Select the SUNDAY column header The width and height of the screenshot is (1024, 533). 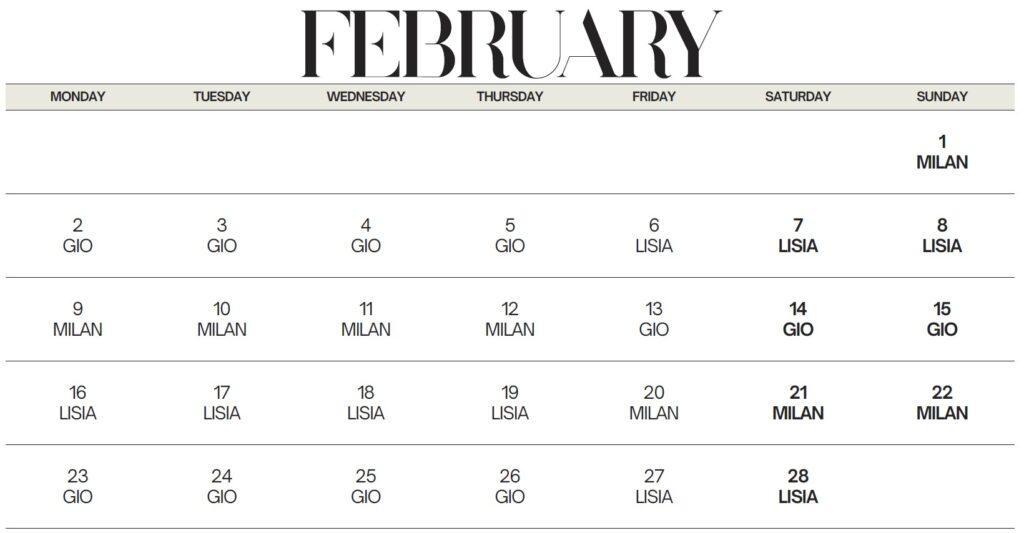click(942, 97)
